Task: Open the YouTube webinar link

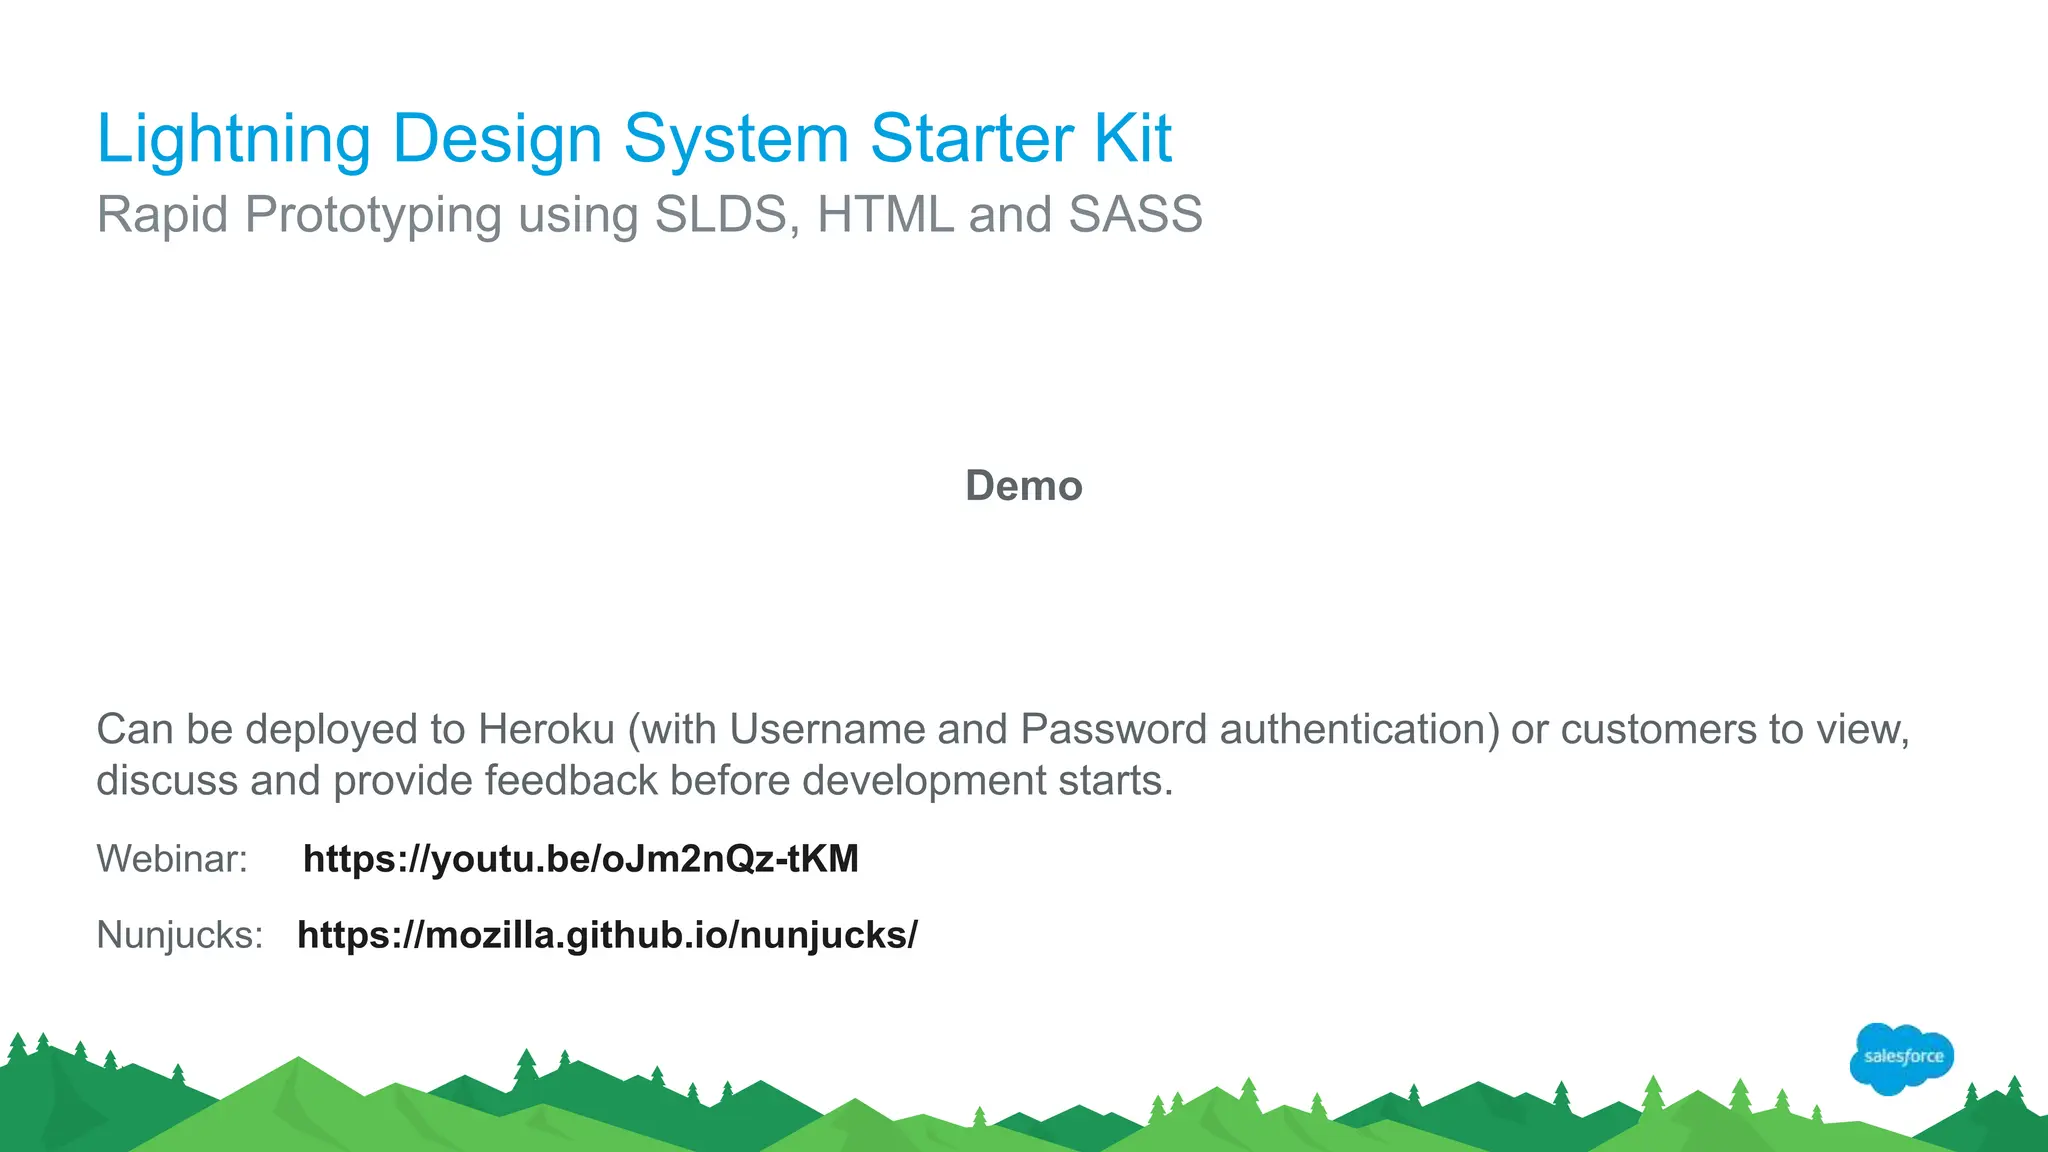Action: (x=580, y=859)
